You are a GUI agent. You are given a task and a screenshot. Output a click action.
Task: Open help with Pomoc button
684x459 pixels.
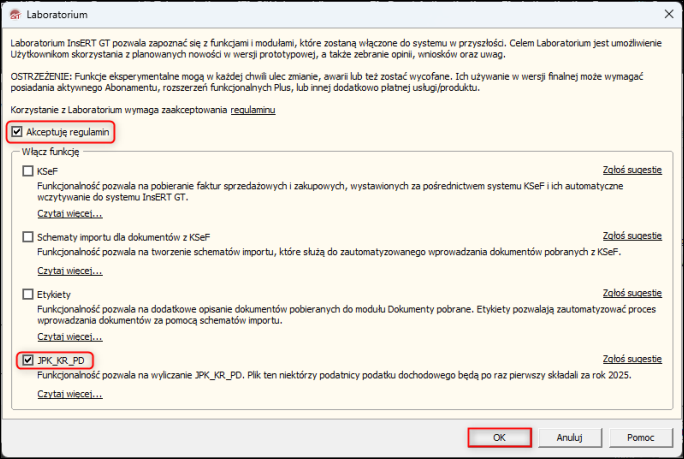pos(640,438)
